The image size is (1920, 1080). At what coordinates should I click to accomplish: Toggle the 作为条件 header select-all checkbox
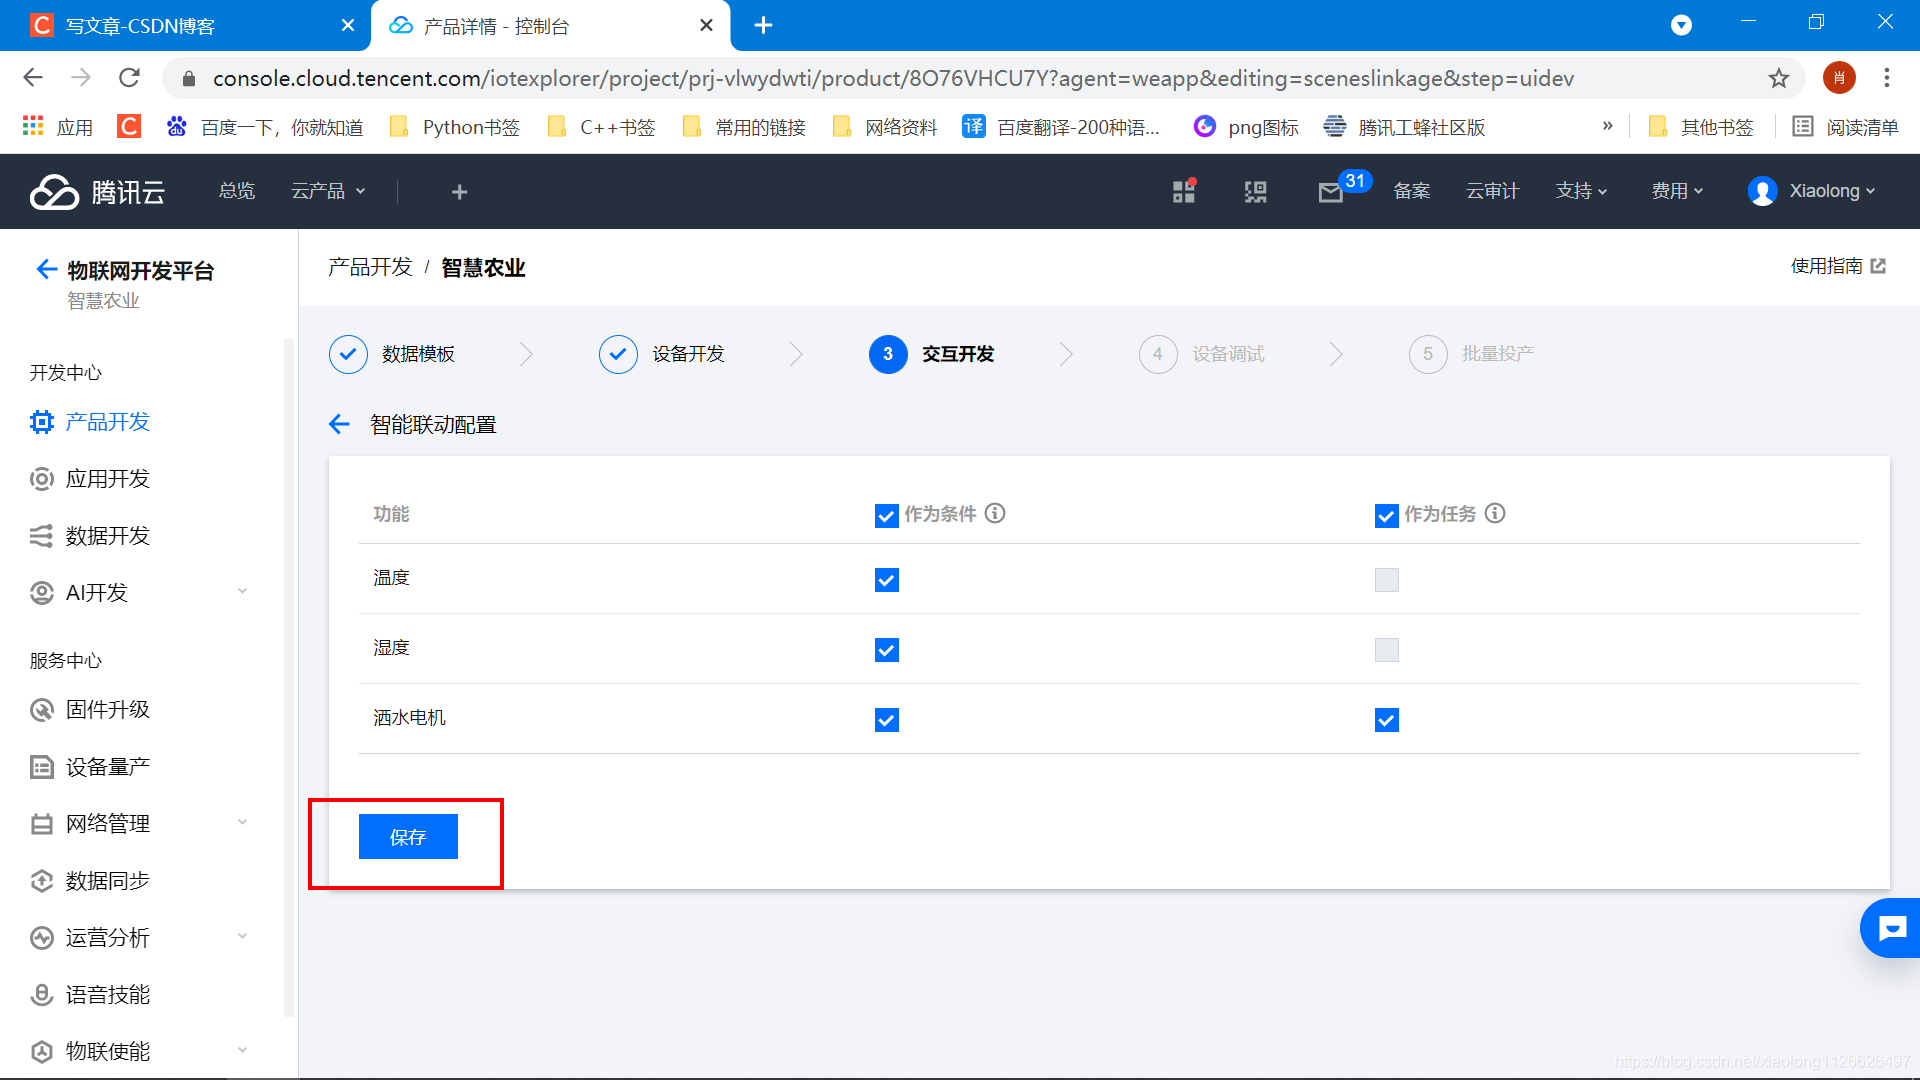886,516
